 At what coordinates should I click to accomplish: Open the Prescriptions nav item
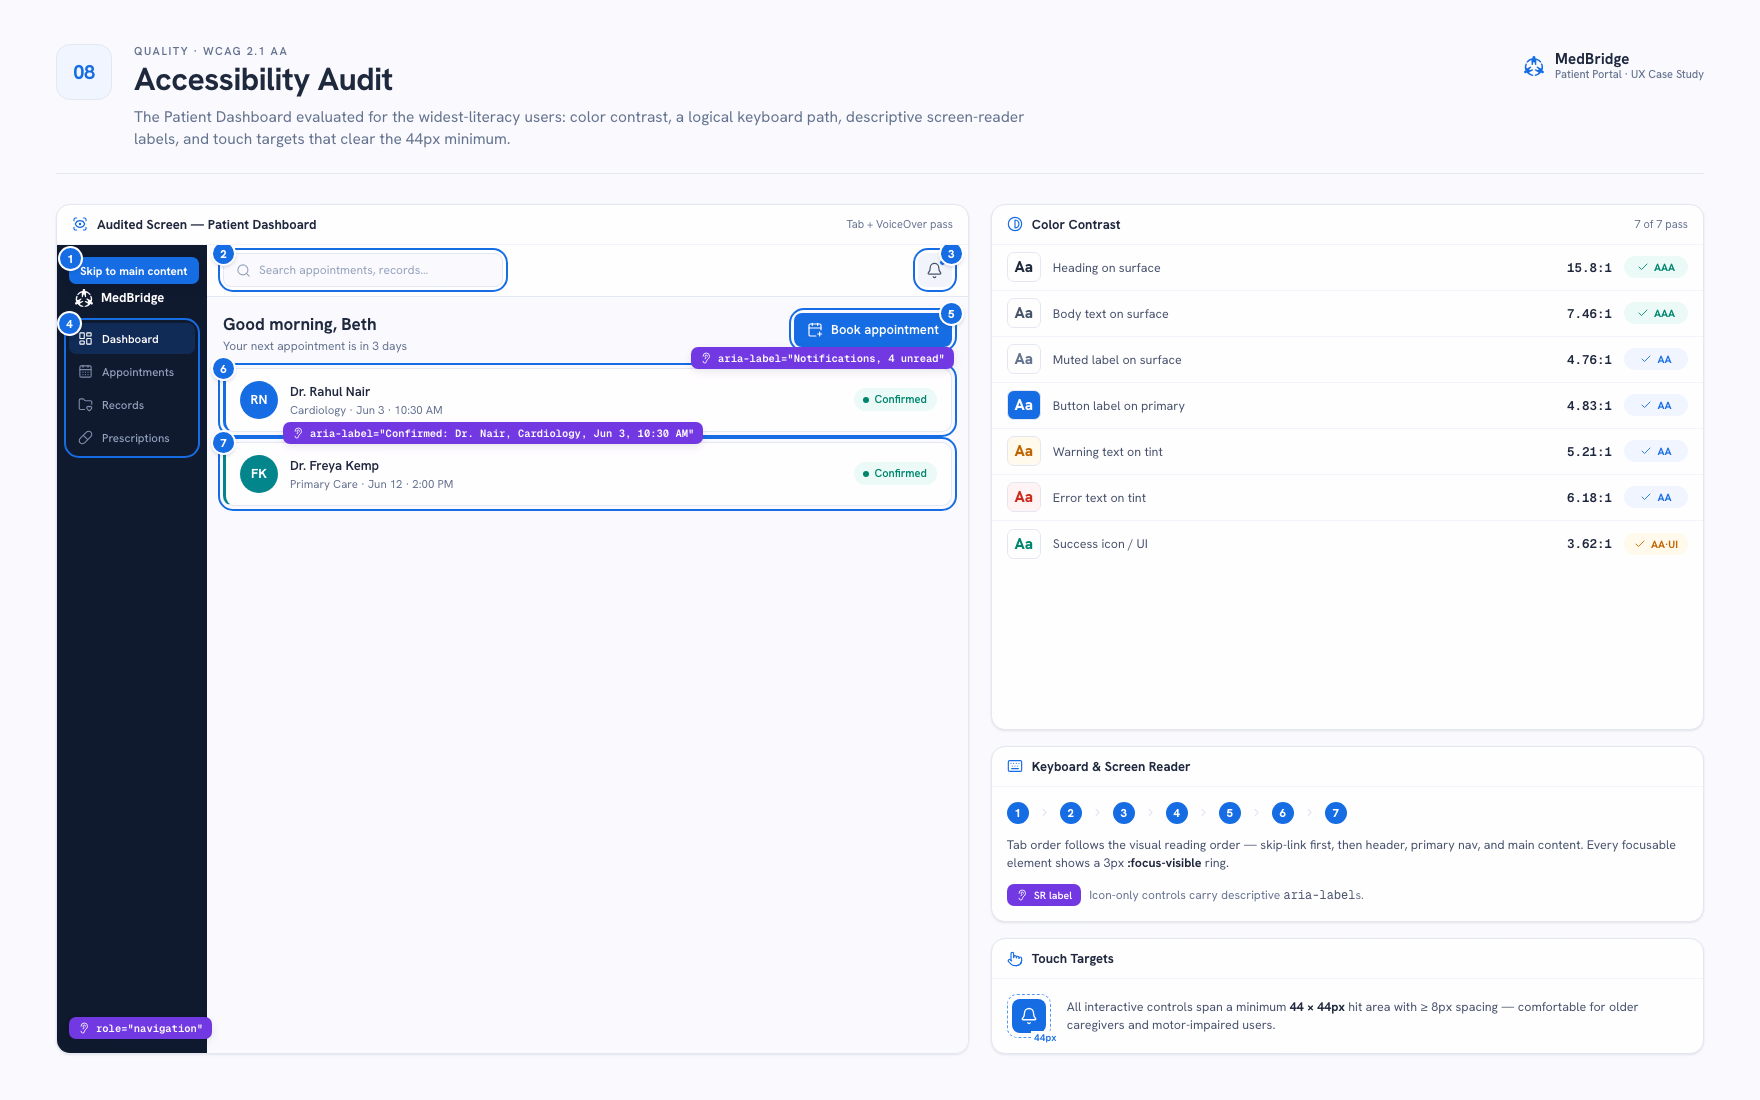tap(132, 438)
